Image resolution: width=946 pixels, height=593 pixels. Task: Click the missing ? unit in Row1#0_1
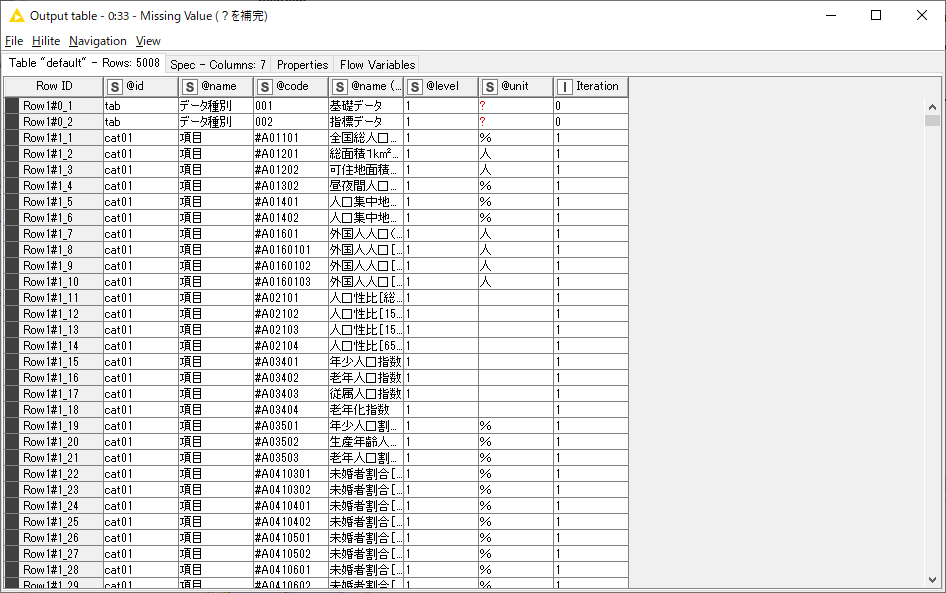coord(516,106)
